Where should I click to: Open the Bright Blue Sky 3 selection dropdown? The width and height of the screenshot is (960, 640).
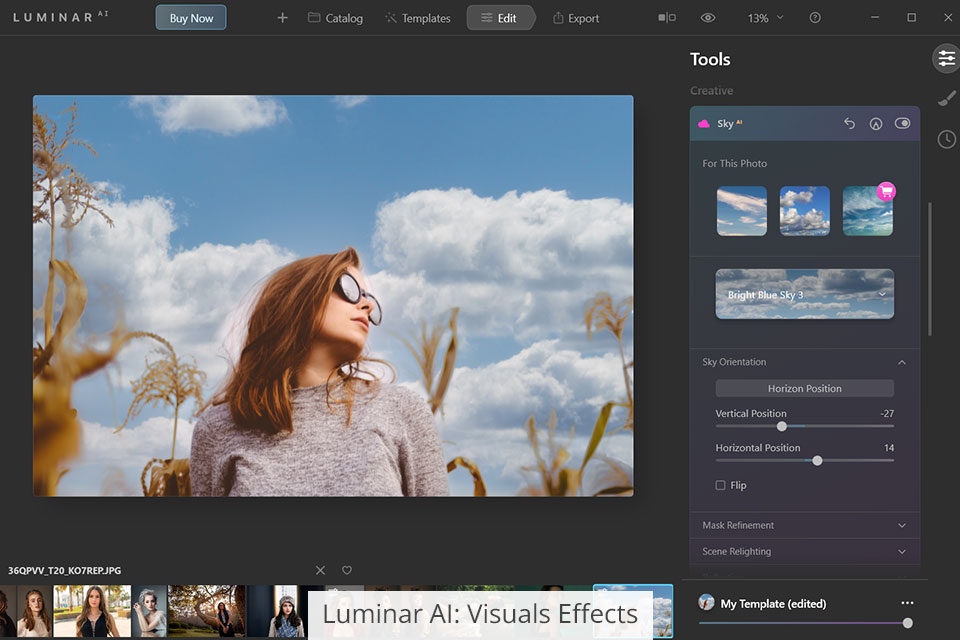[x=804, y=294]
